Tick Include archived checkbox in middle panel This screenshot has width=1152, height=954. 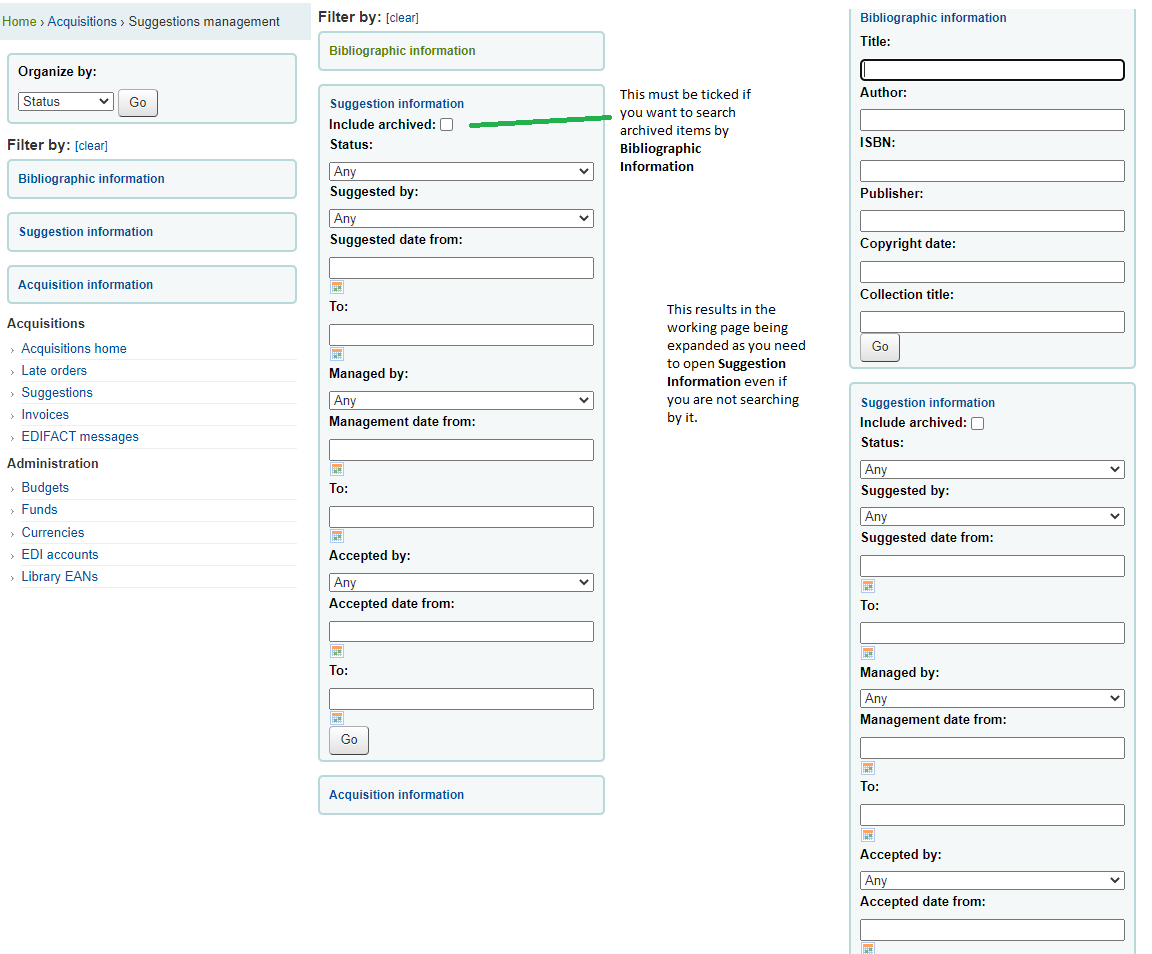click(x=446, y=125)
